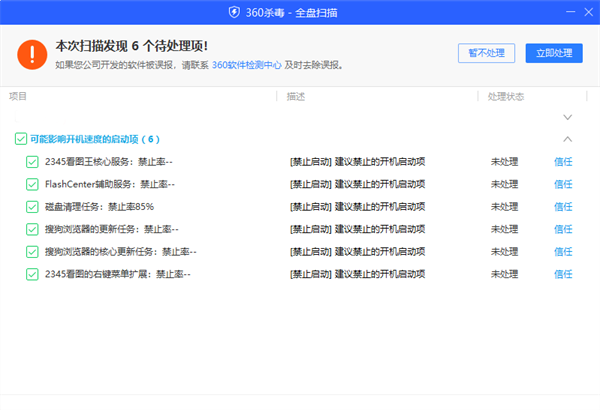Toggle 搜狗浏览器的核心更新任务 checkbox
Screen dimensions: 600x410
point(33,251)
